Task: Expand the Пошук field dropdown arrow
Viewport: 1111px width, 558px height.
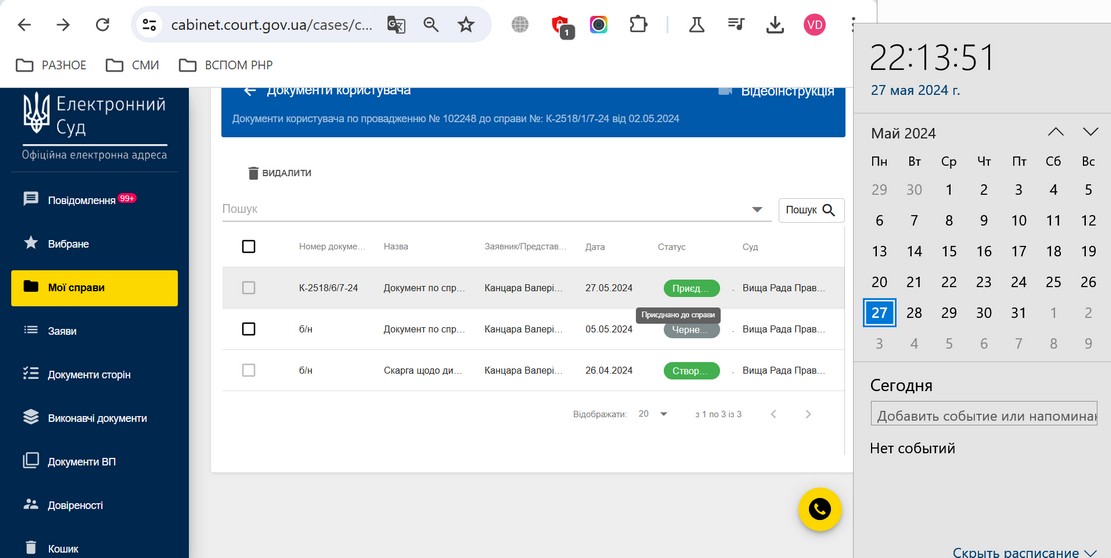Action: tap(757, 210)
